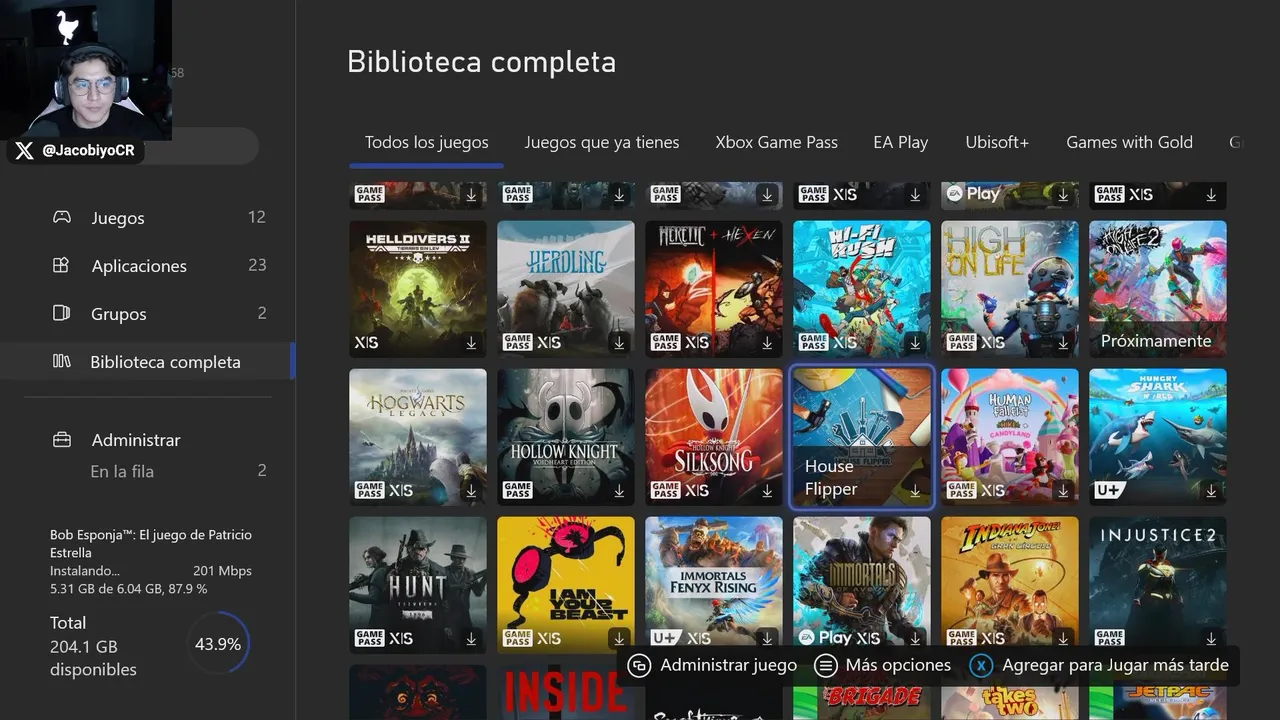Click download icon on Immortals Fenyx Rising tile
The height and width of the screenshot is (720, 1280).
point(767,639)
